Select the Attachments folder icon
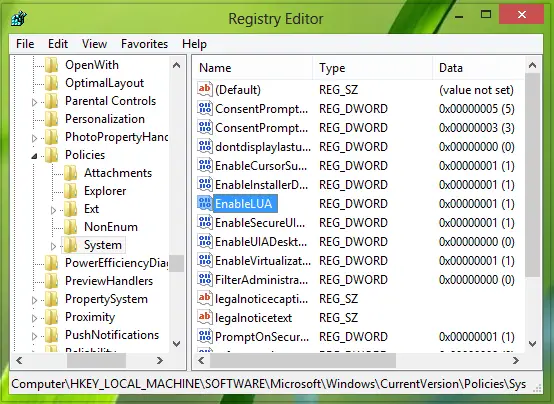554x404 pixels. pos(71,173)
